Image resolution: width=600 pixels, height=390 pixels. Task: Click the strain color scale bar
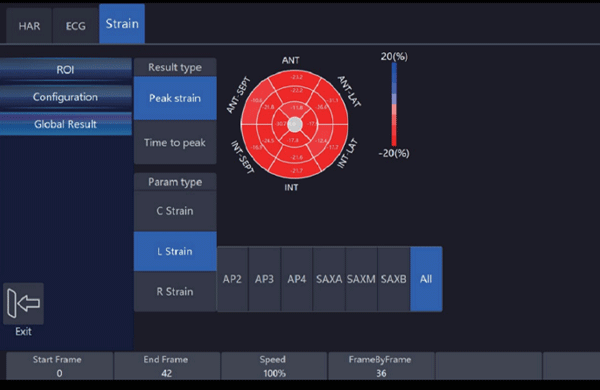point(394,104)
